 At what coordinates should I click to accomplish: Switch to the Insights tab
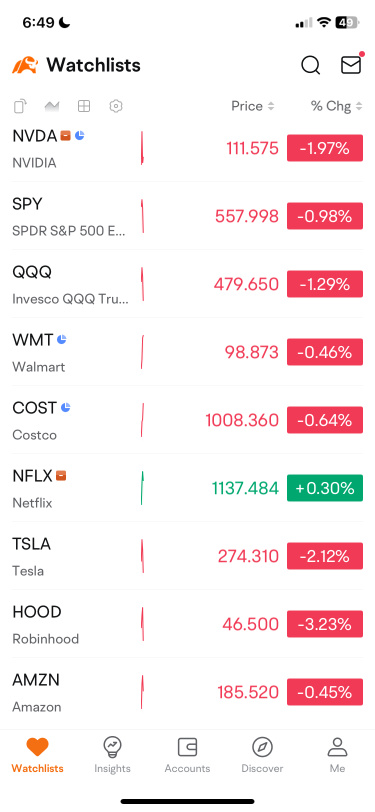point(112,755)
